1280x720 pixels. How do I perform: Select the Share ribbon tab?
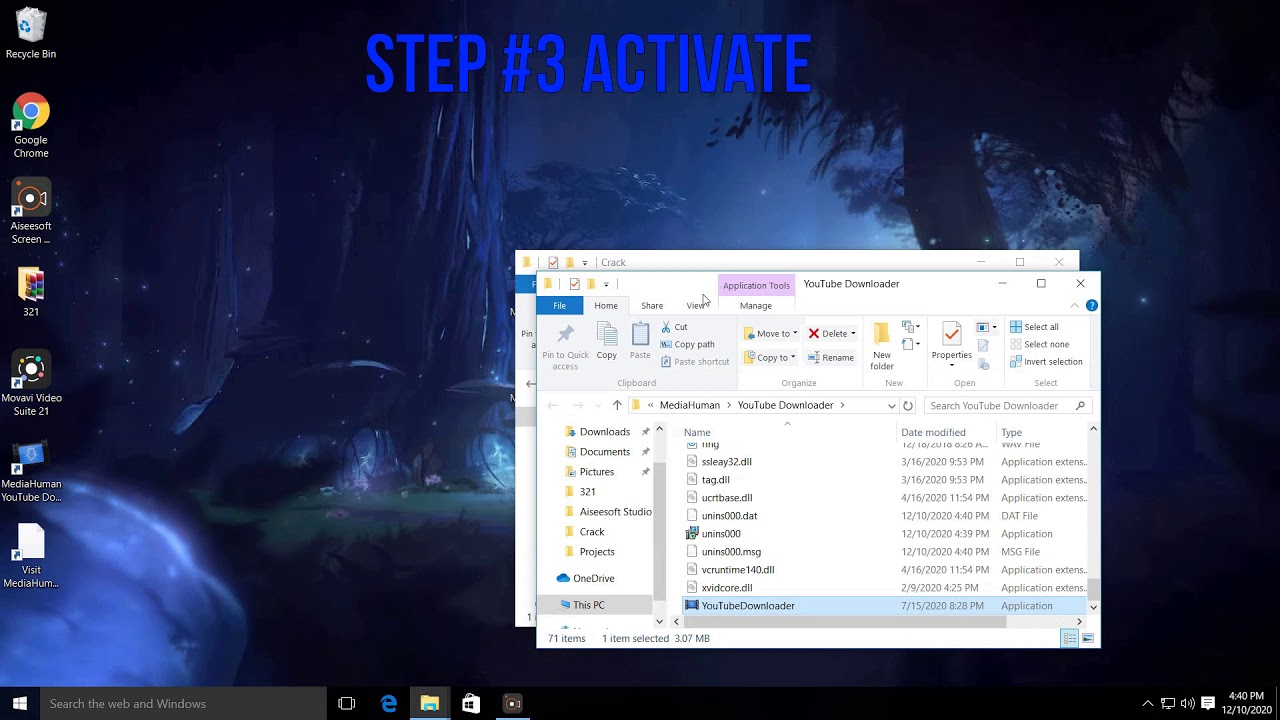(x=652, y=306)
